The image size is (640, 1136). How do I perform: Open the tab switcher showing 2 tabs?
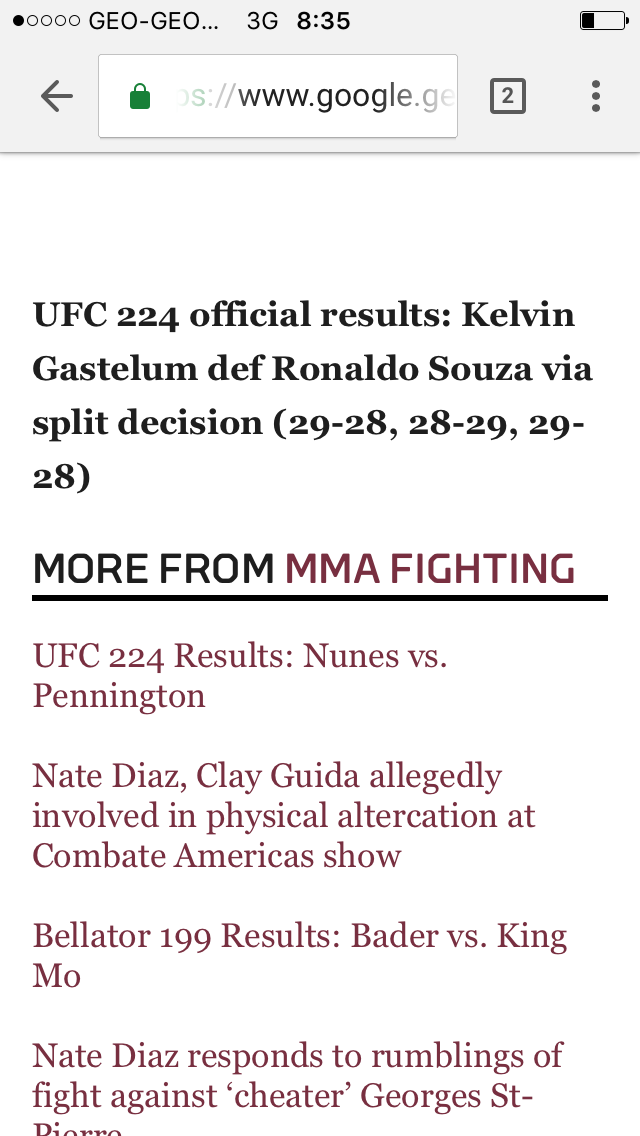[x=507, y=96]
